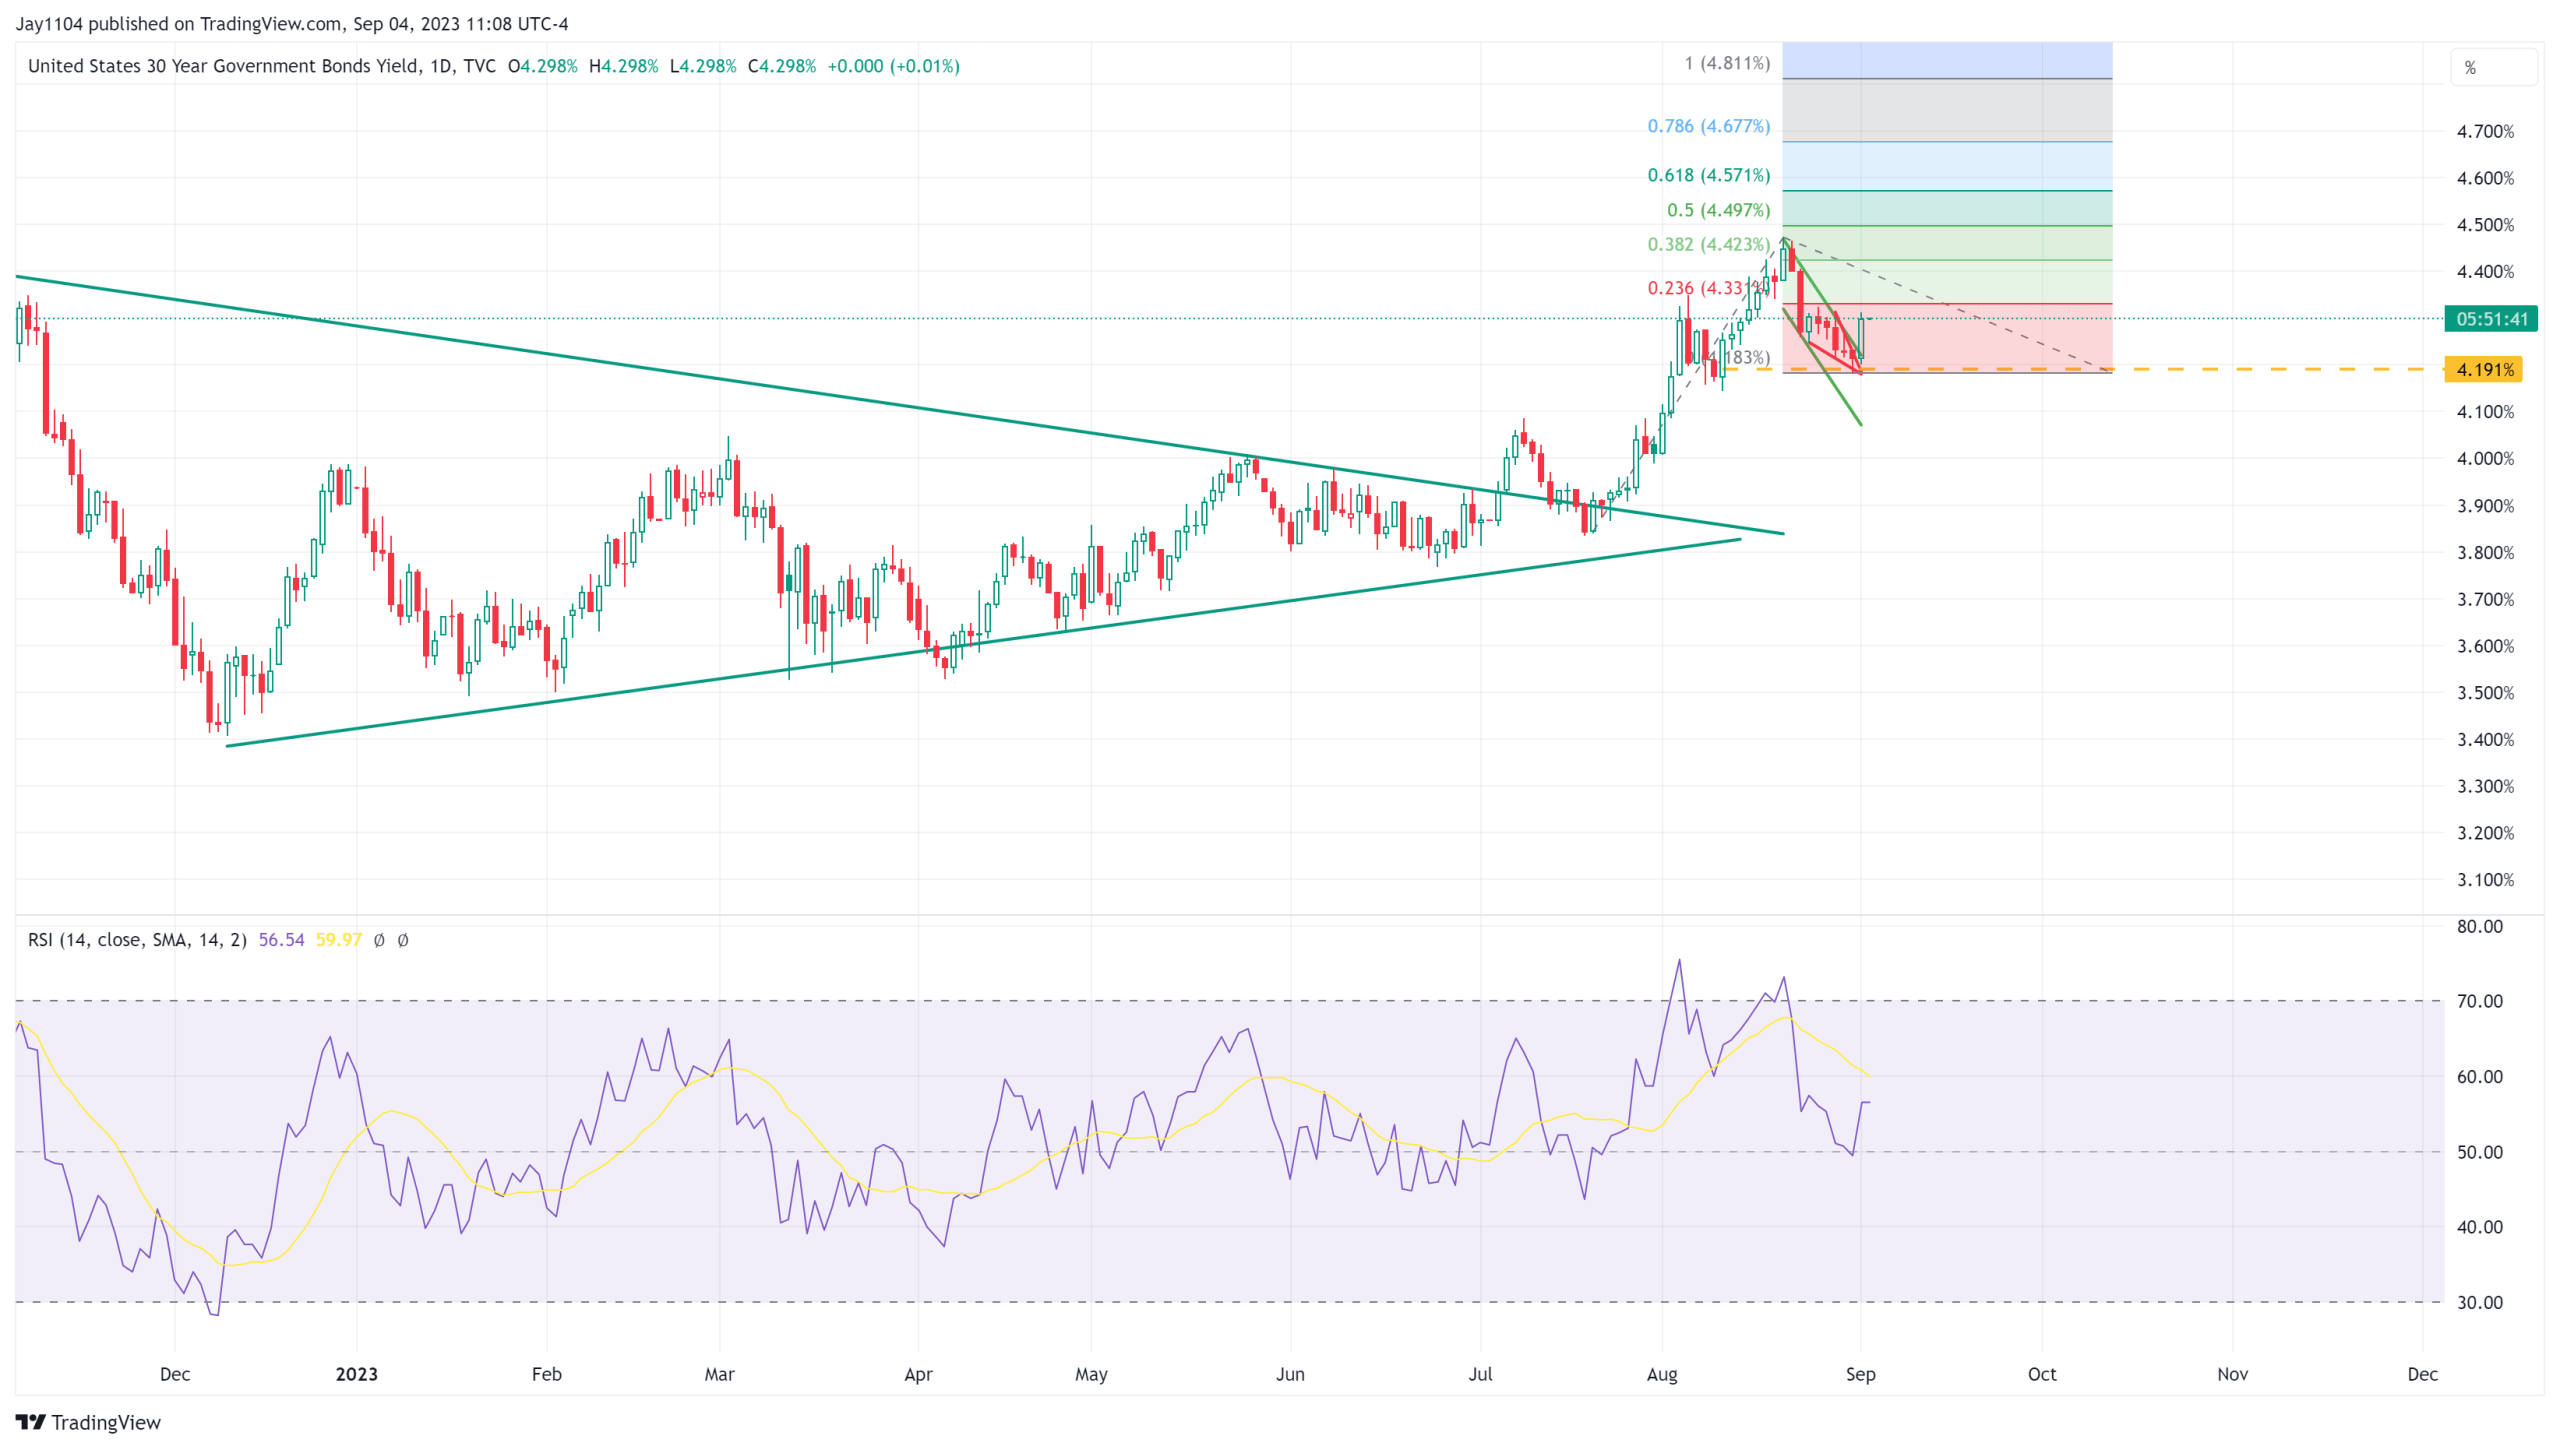Viewport: 2560px width, 1450px height.
Task: Click the Fibonacci 0.786 (4.677%) label
Action: point(1708,126)
